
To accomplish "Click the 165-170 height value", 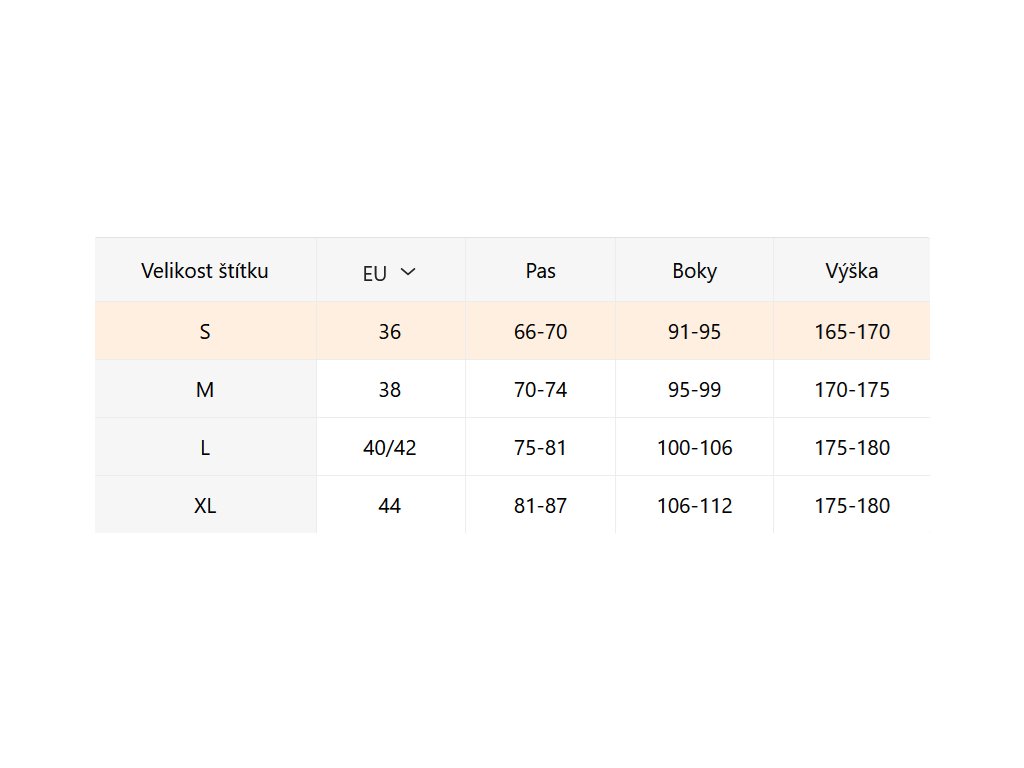I will (852, 332).
